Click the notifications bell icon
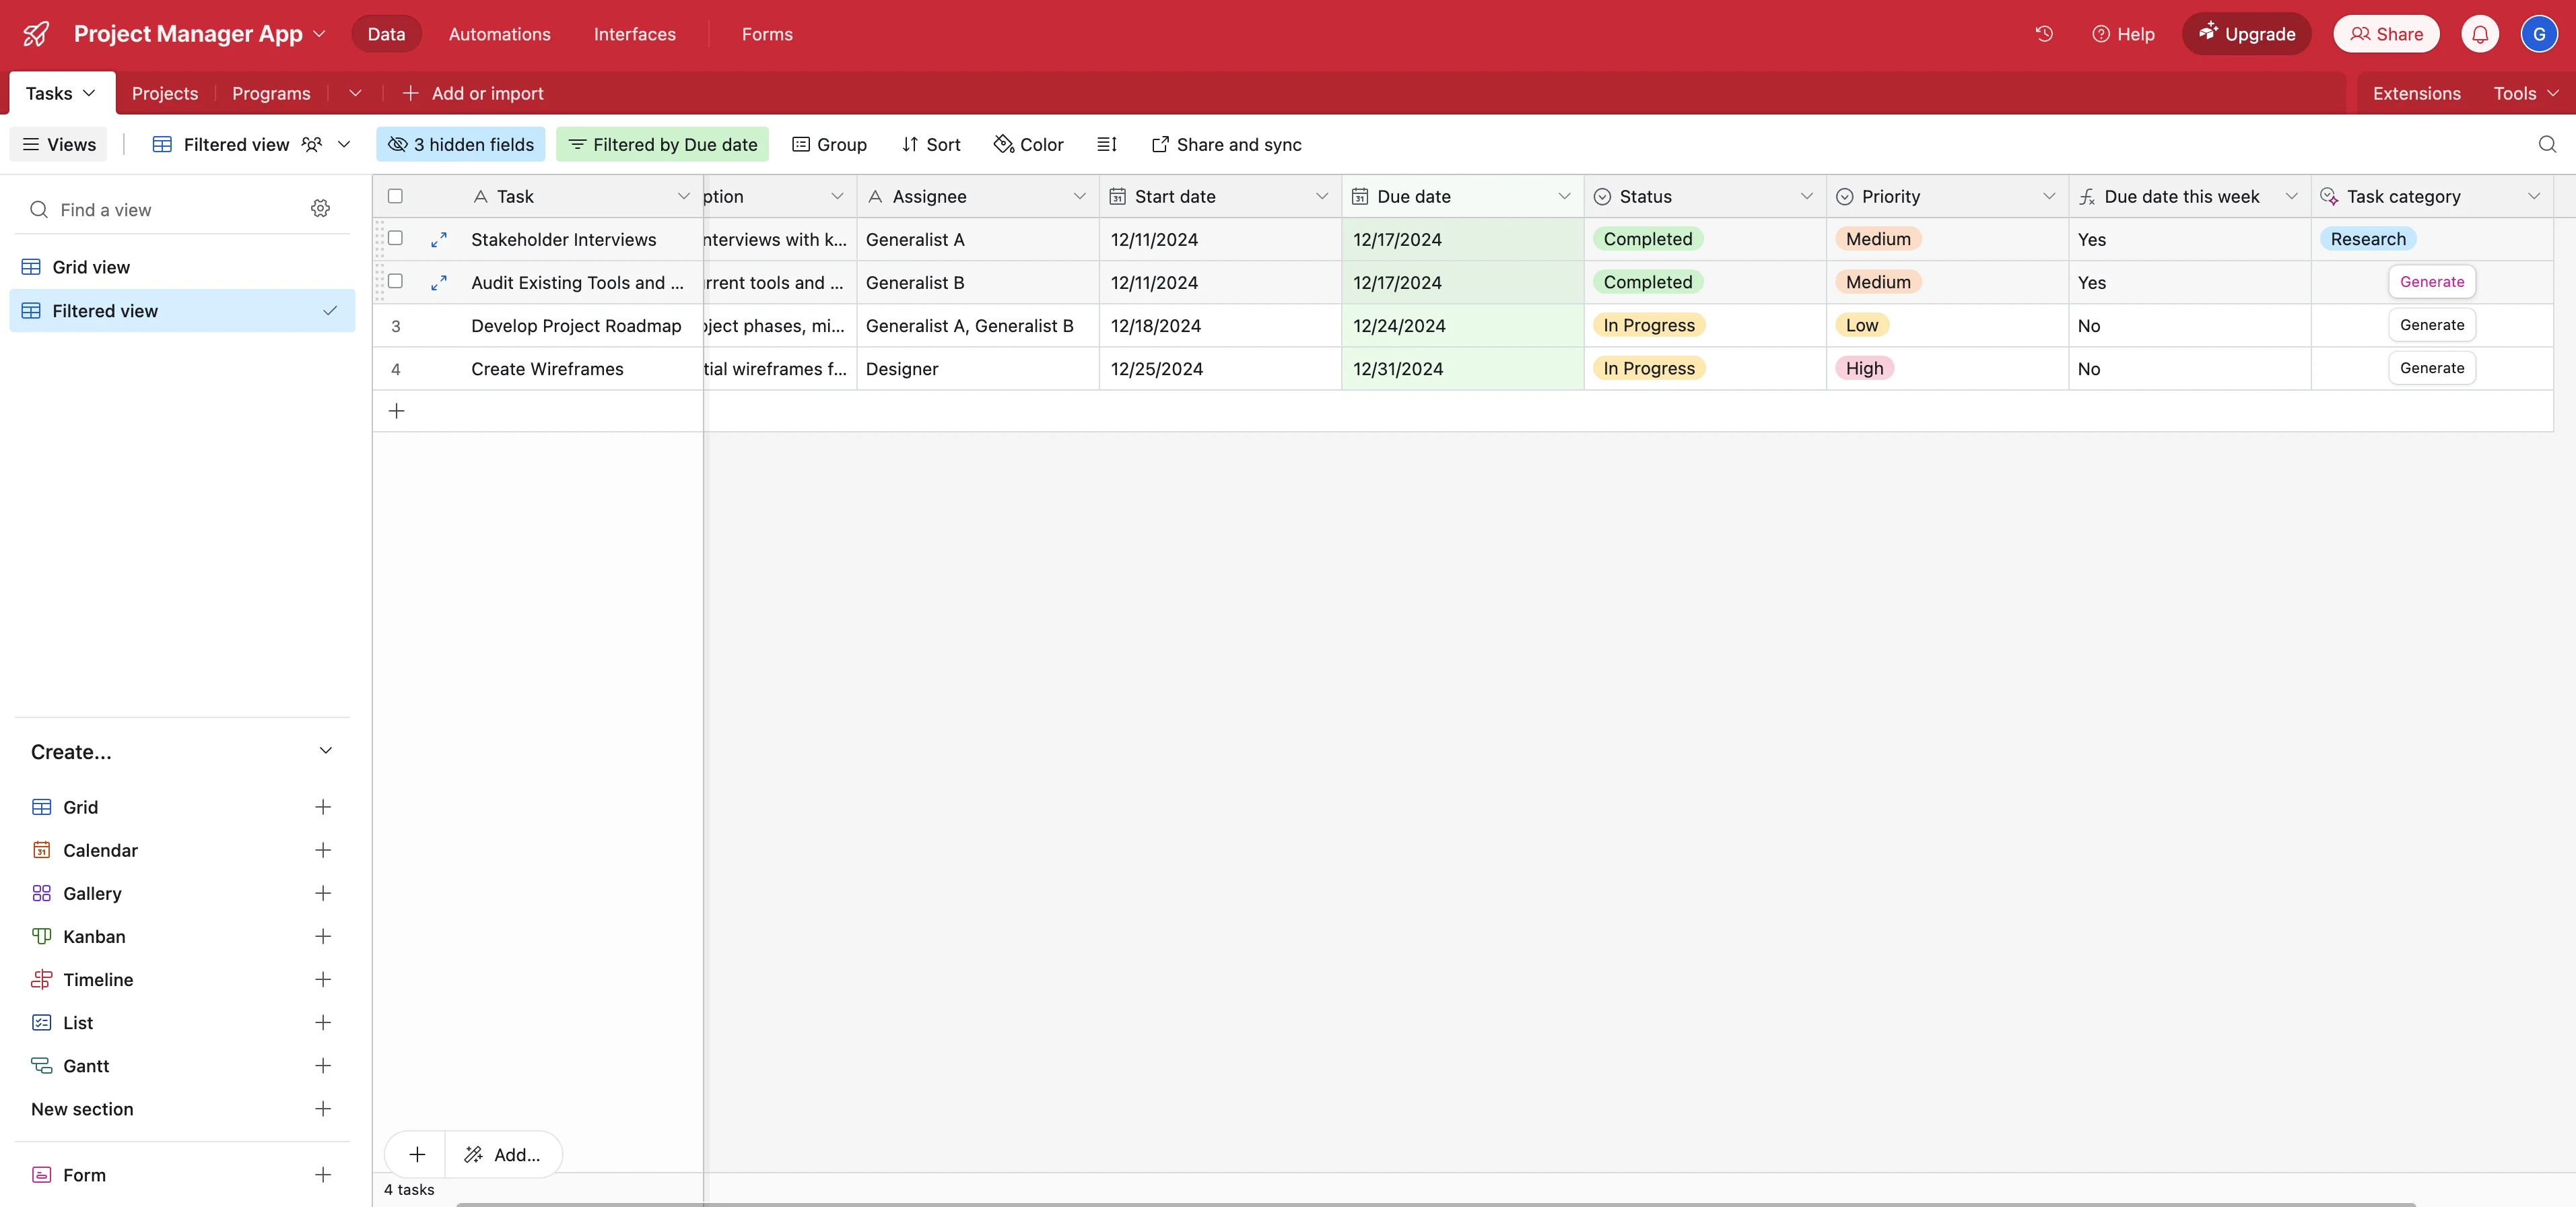 (2479, 34)
